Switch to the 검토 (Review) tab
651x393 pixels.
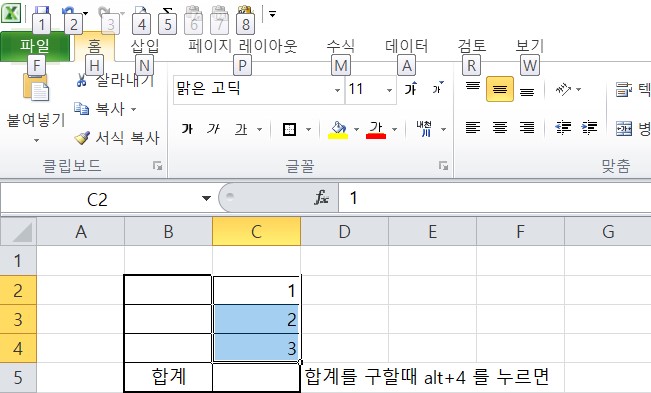[472, 46]
